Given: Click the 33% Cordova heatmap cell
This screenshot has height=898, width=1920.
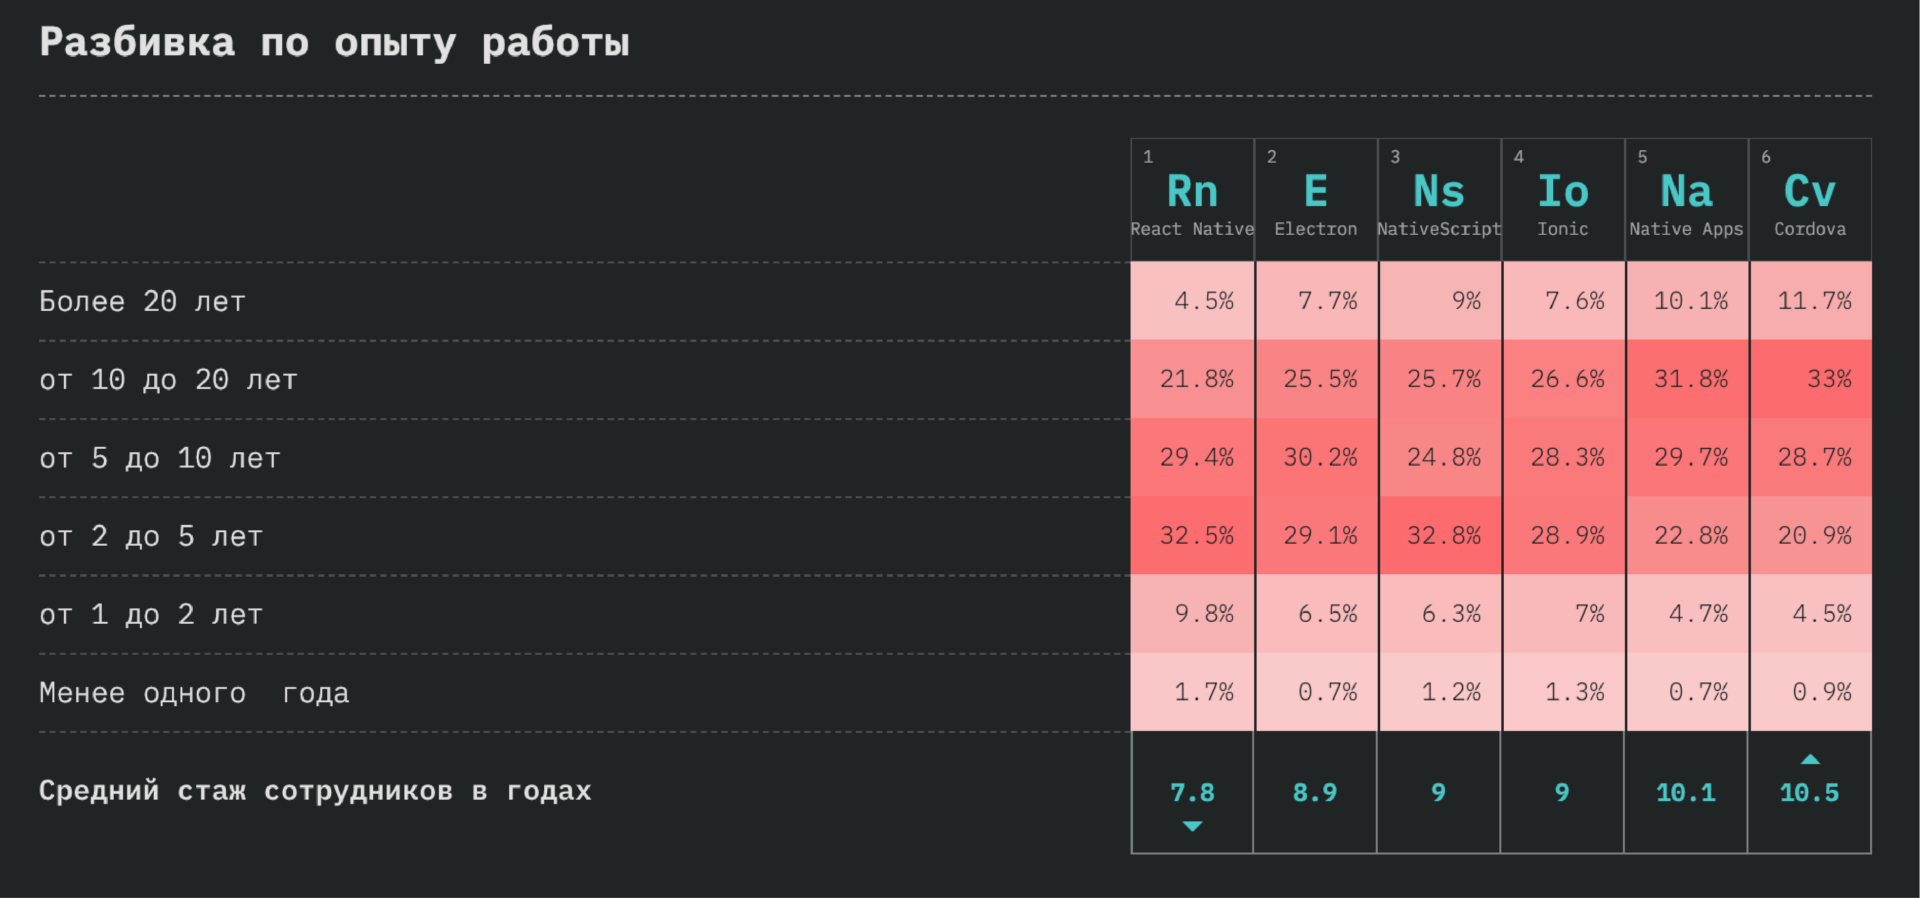Looking at the screenshot, I should coord(1810,379).
